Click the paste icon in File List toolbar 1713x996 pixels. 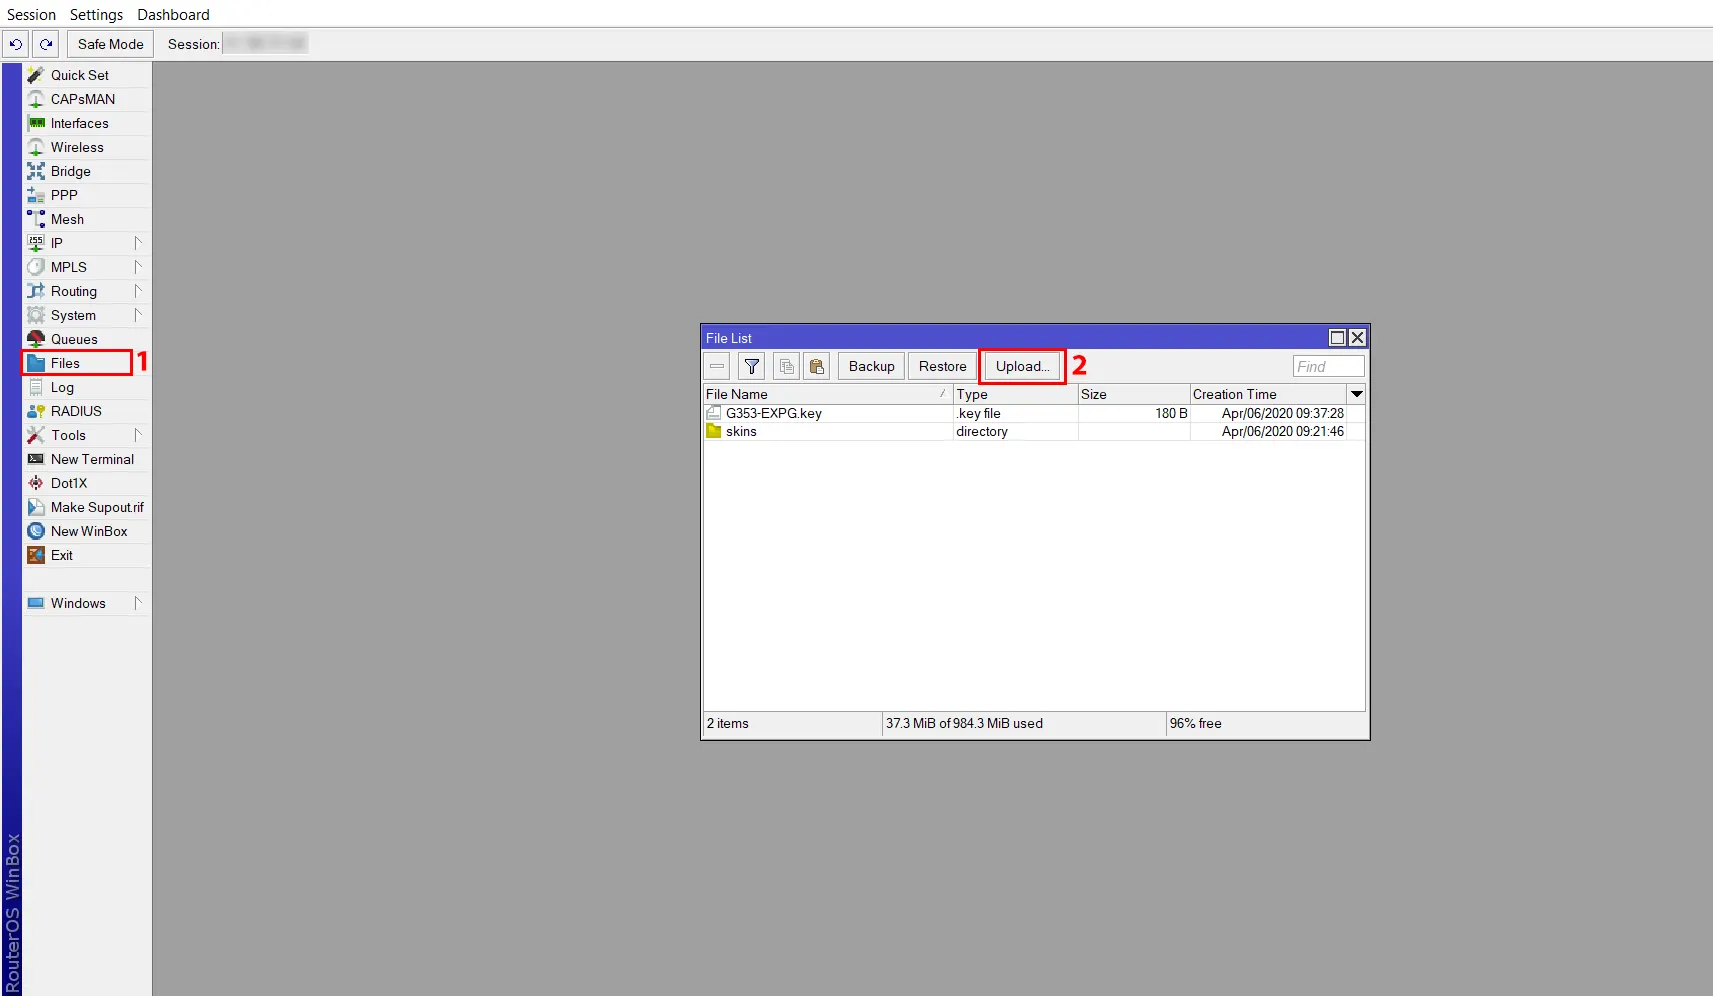click(818, 366)
